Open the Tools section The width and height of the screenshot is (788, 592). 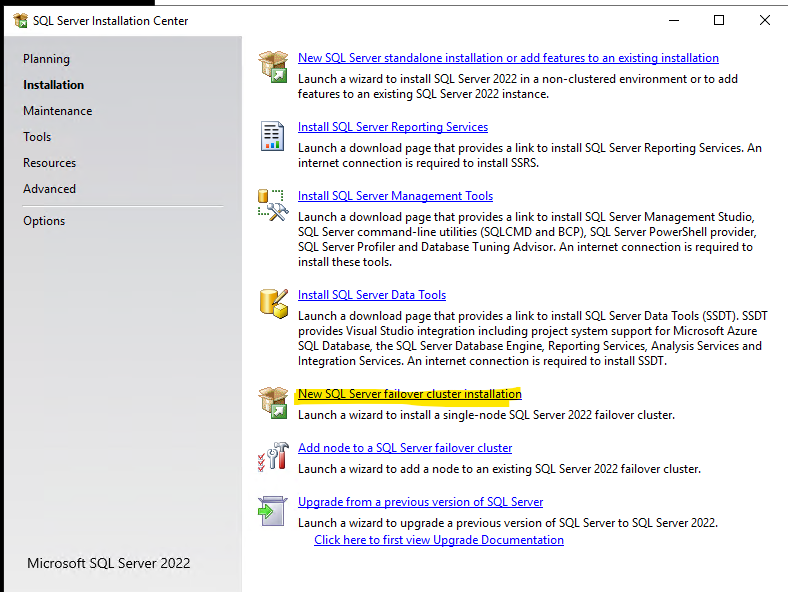37,137
